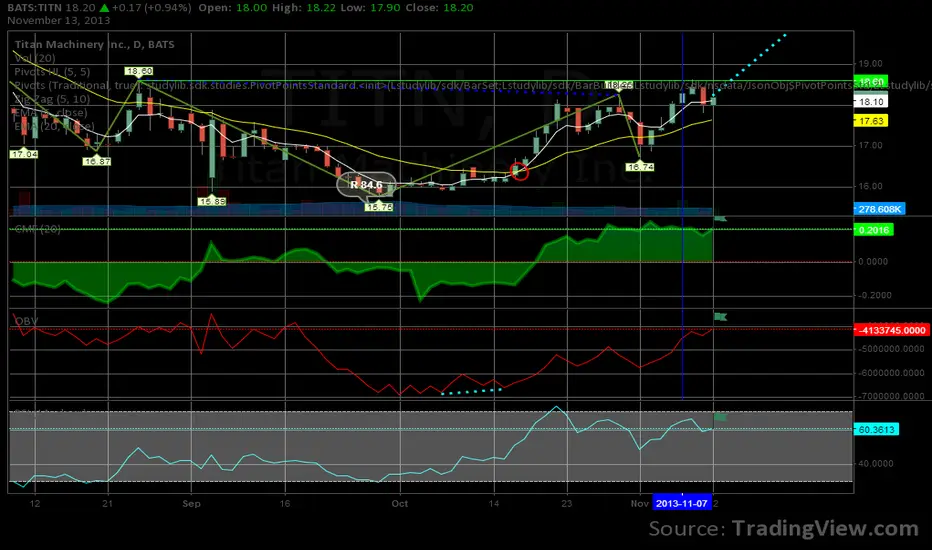Click the 17.00 price axis label
932x550 pixels.
tap(870, 145)
